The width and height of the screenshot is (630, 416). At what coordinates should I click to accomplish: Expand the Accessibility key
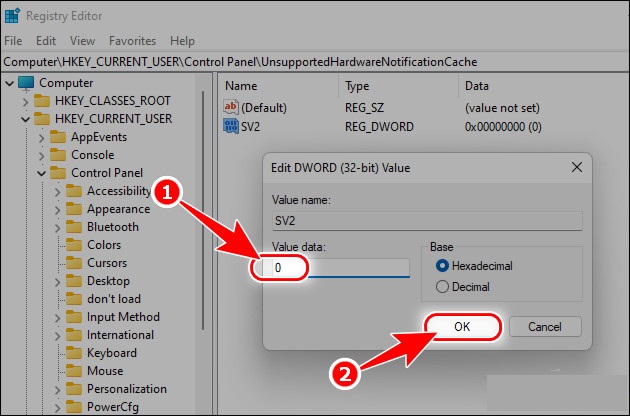[57, 192]
